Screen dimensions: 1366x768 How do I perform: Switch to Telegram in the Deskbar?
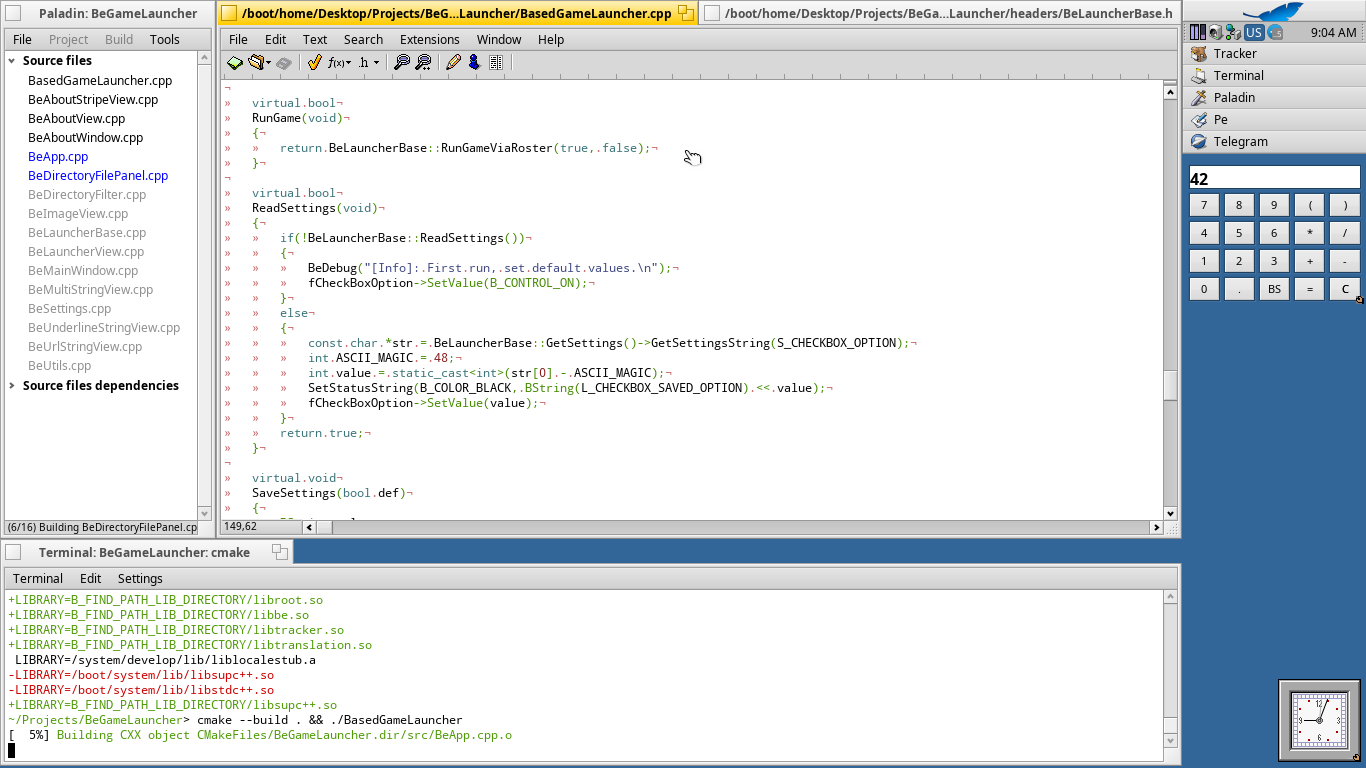(1273, 142)
